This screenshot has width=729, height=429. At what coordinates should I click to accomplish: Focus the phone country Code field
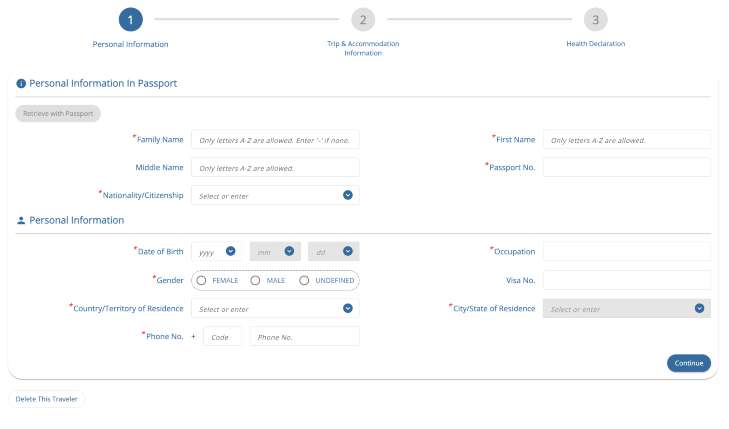click(222, 337)
